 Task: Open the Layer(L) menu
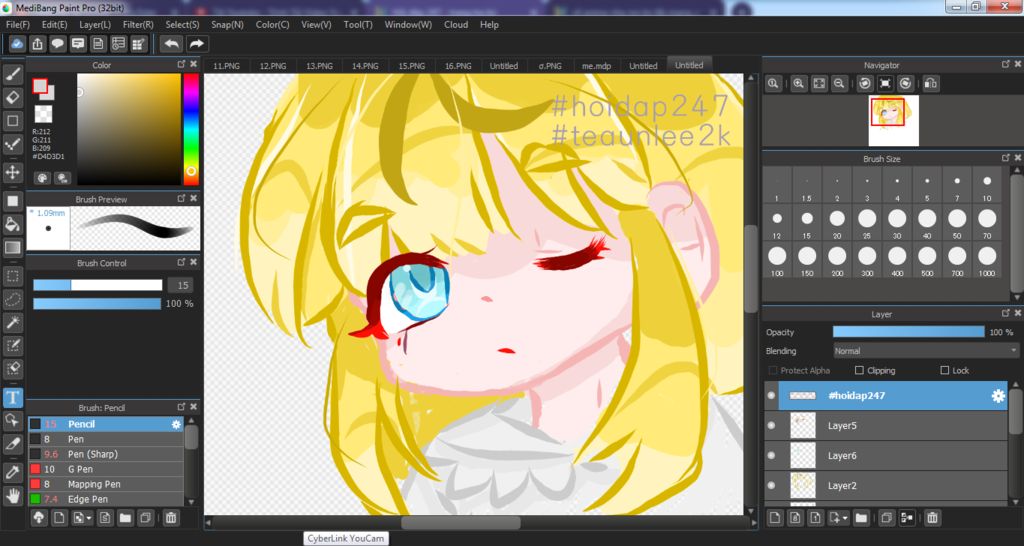pyautogui.click(x=95, y=25)
